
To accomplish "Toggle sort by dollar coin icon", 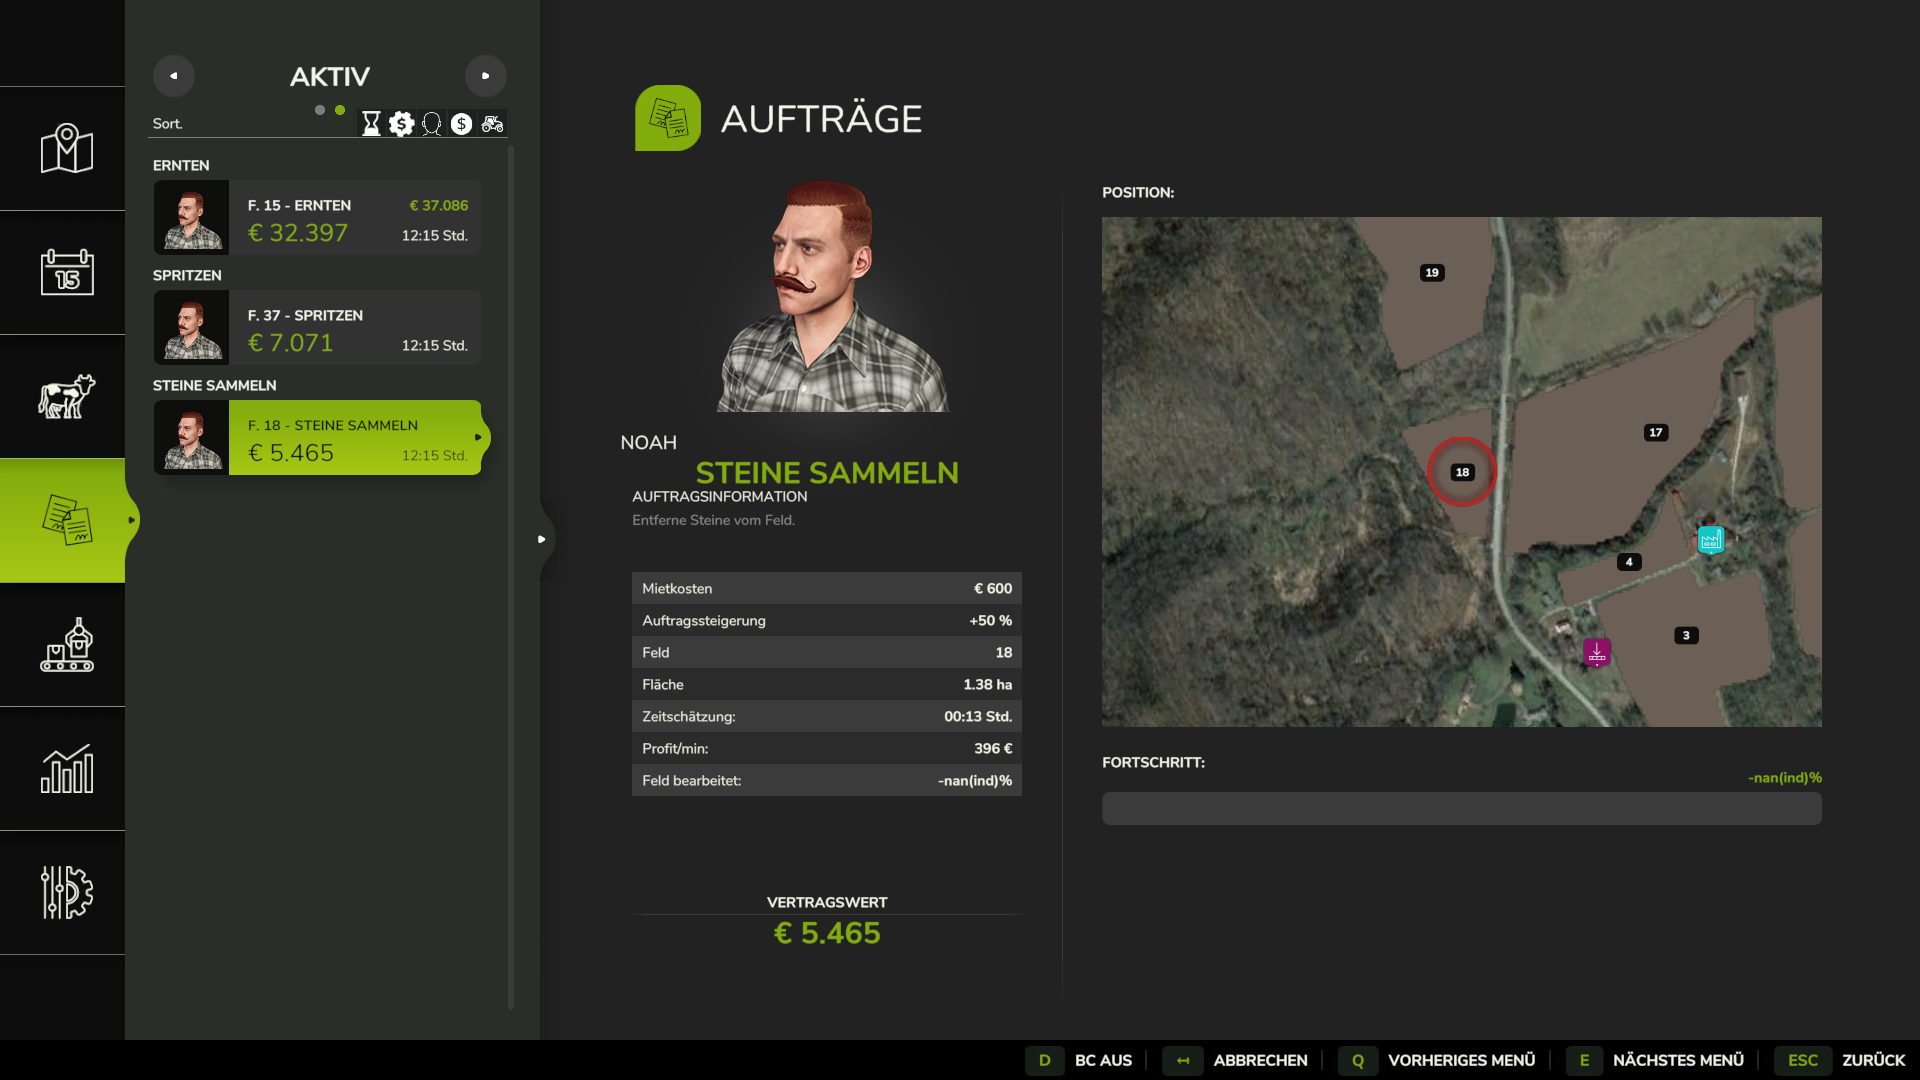I will (461, 124).
